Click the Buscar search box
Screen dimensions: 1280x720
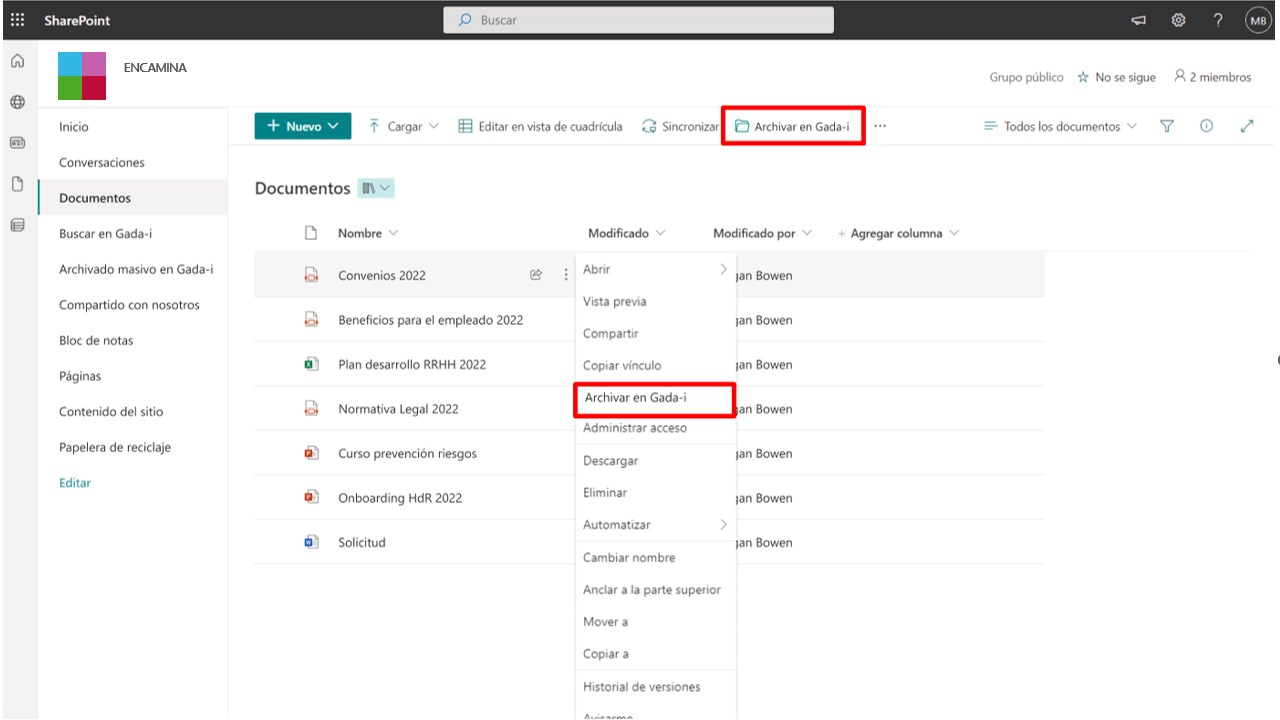(638, 20)
